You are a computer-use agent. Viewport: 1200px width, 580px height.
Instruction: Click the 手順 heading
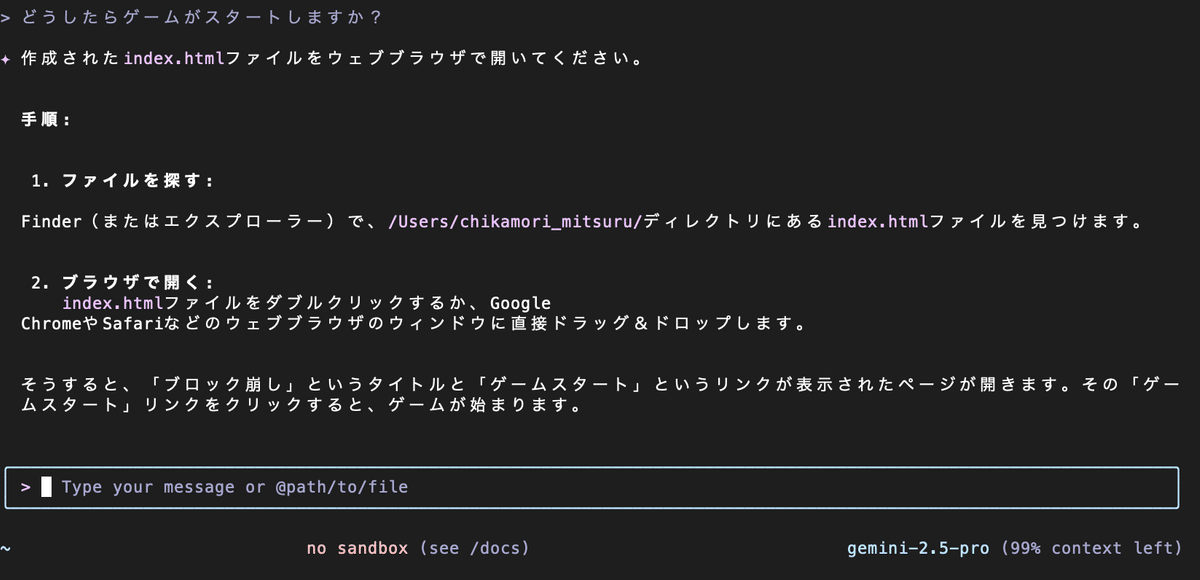pos(46,119)
